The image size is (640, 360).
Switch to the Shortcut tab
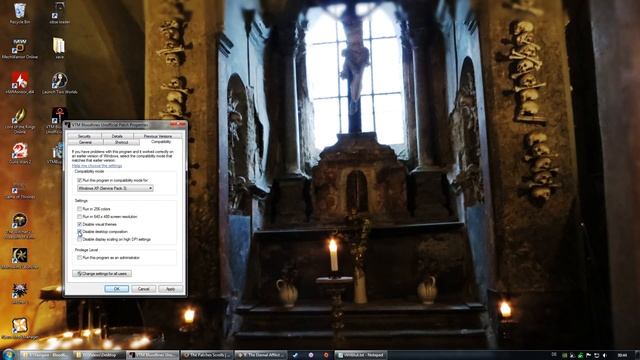[122, 142]
